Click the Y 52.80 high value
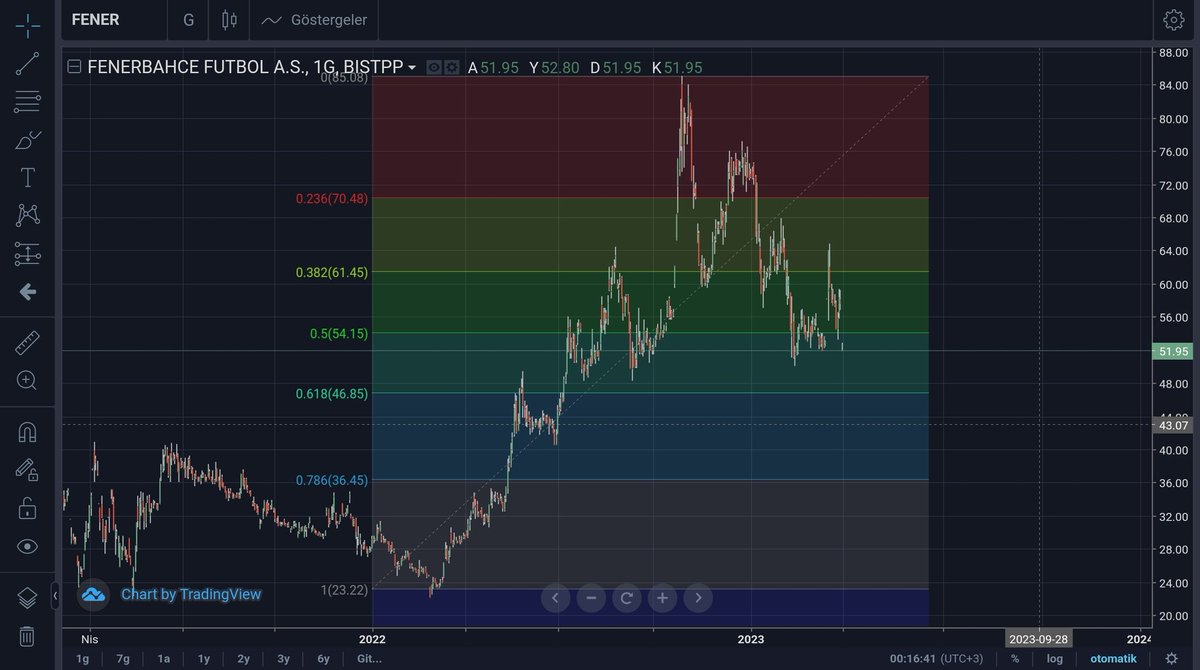 pos(554,67)
